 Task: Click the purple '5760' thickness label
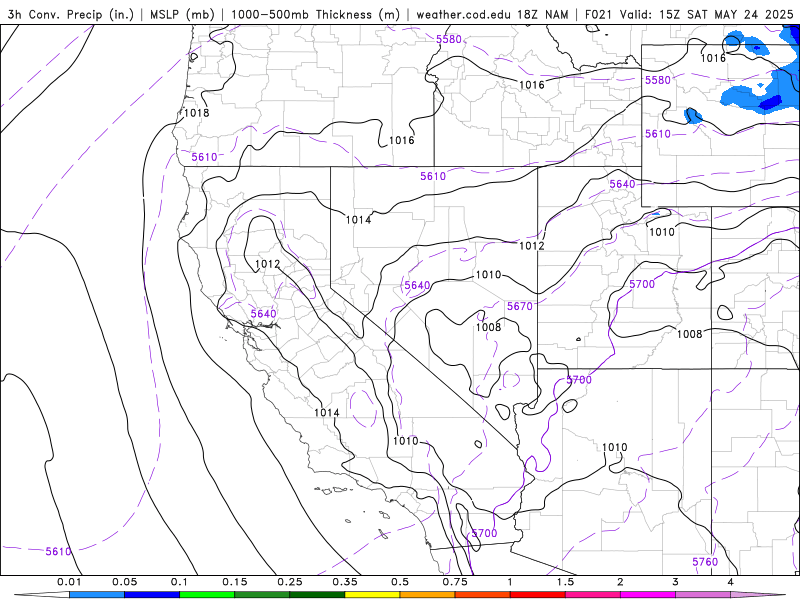click(705, 562)
